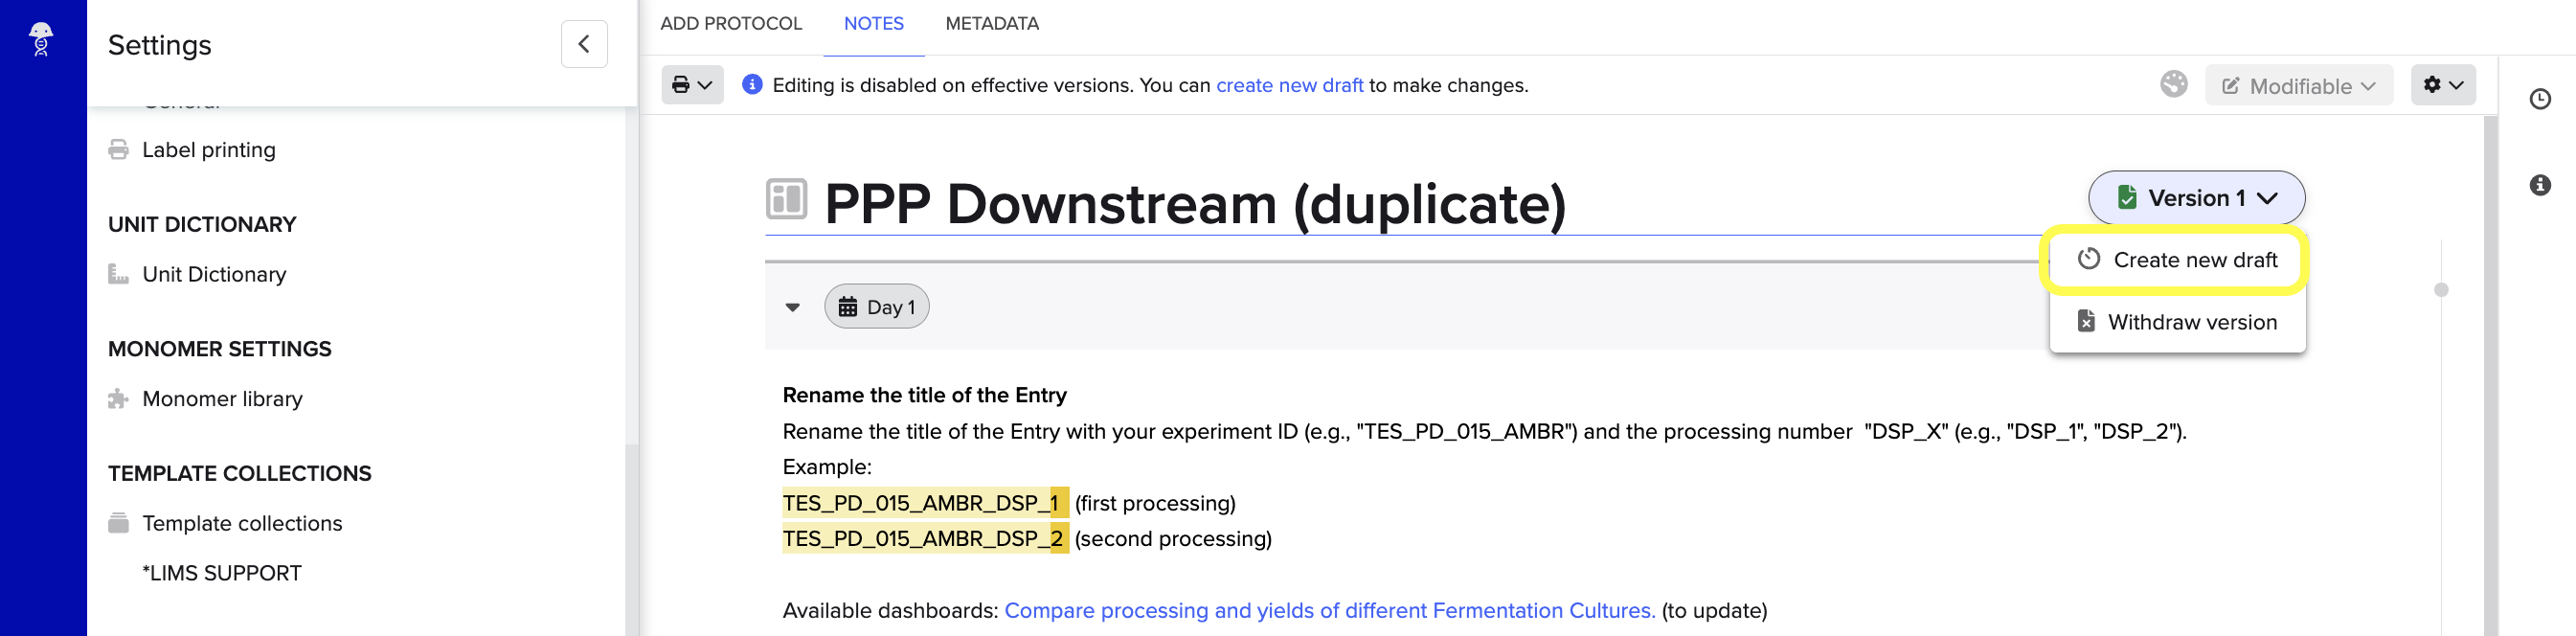This screenshot has width=2576, height=636.
Task: Toggle the Modifiable mode button
Action: tap(2297, 85)
